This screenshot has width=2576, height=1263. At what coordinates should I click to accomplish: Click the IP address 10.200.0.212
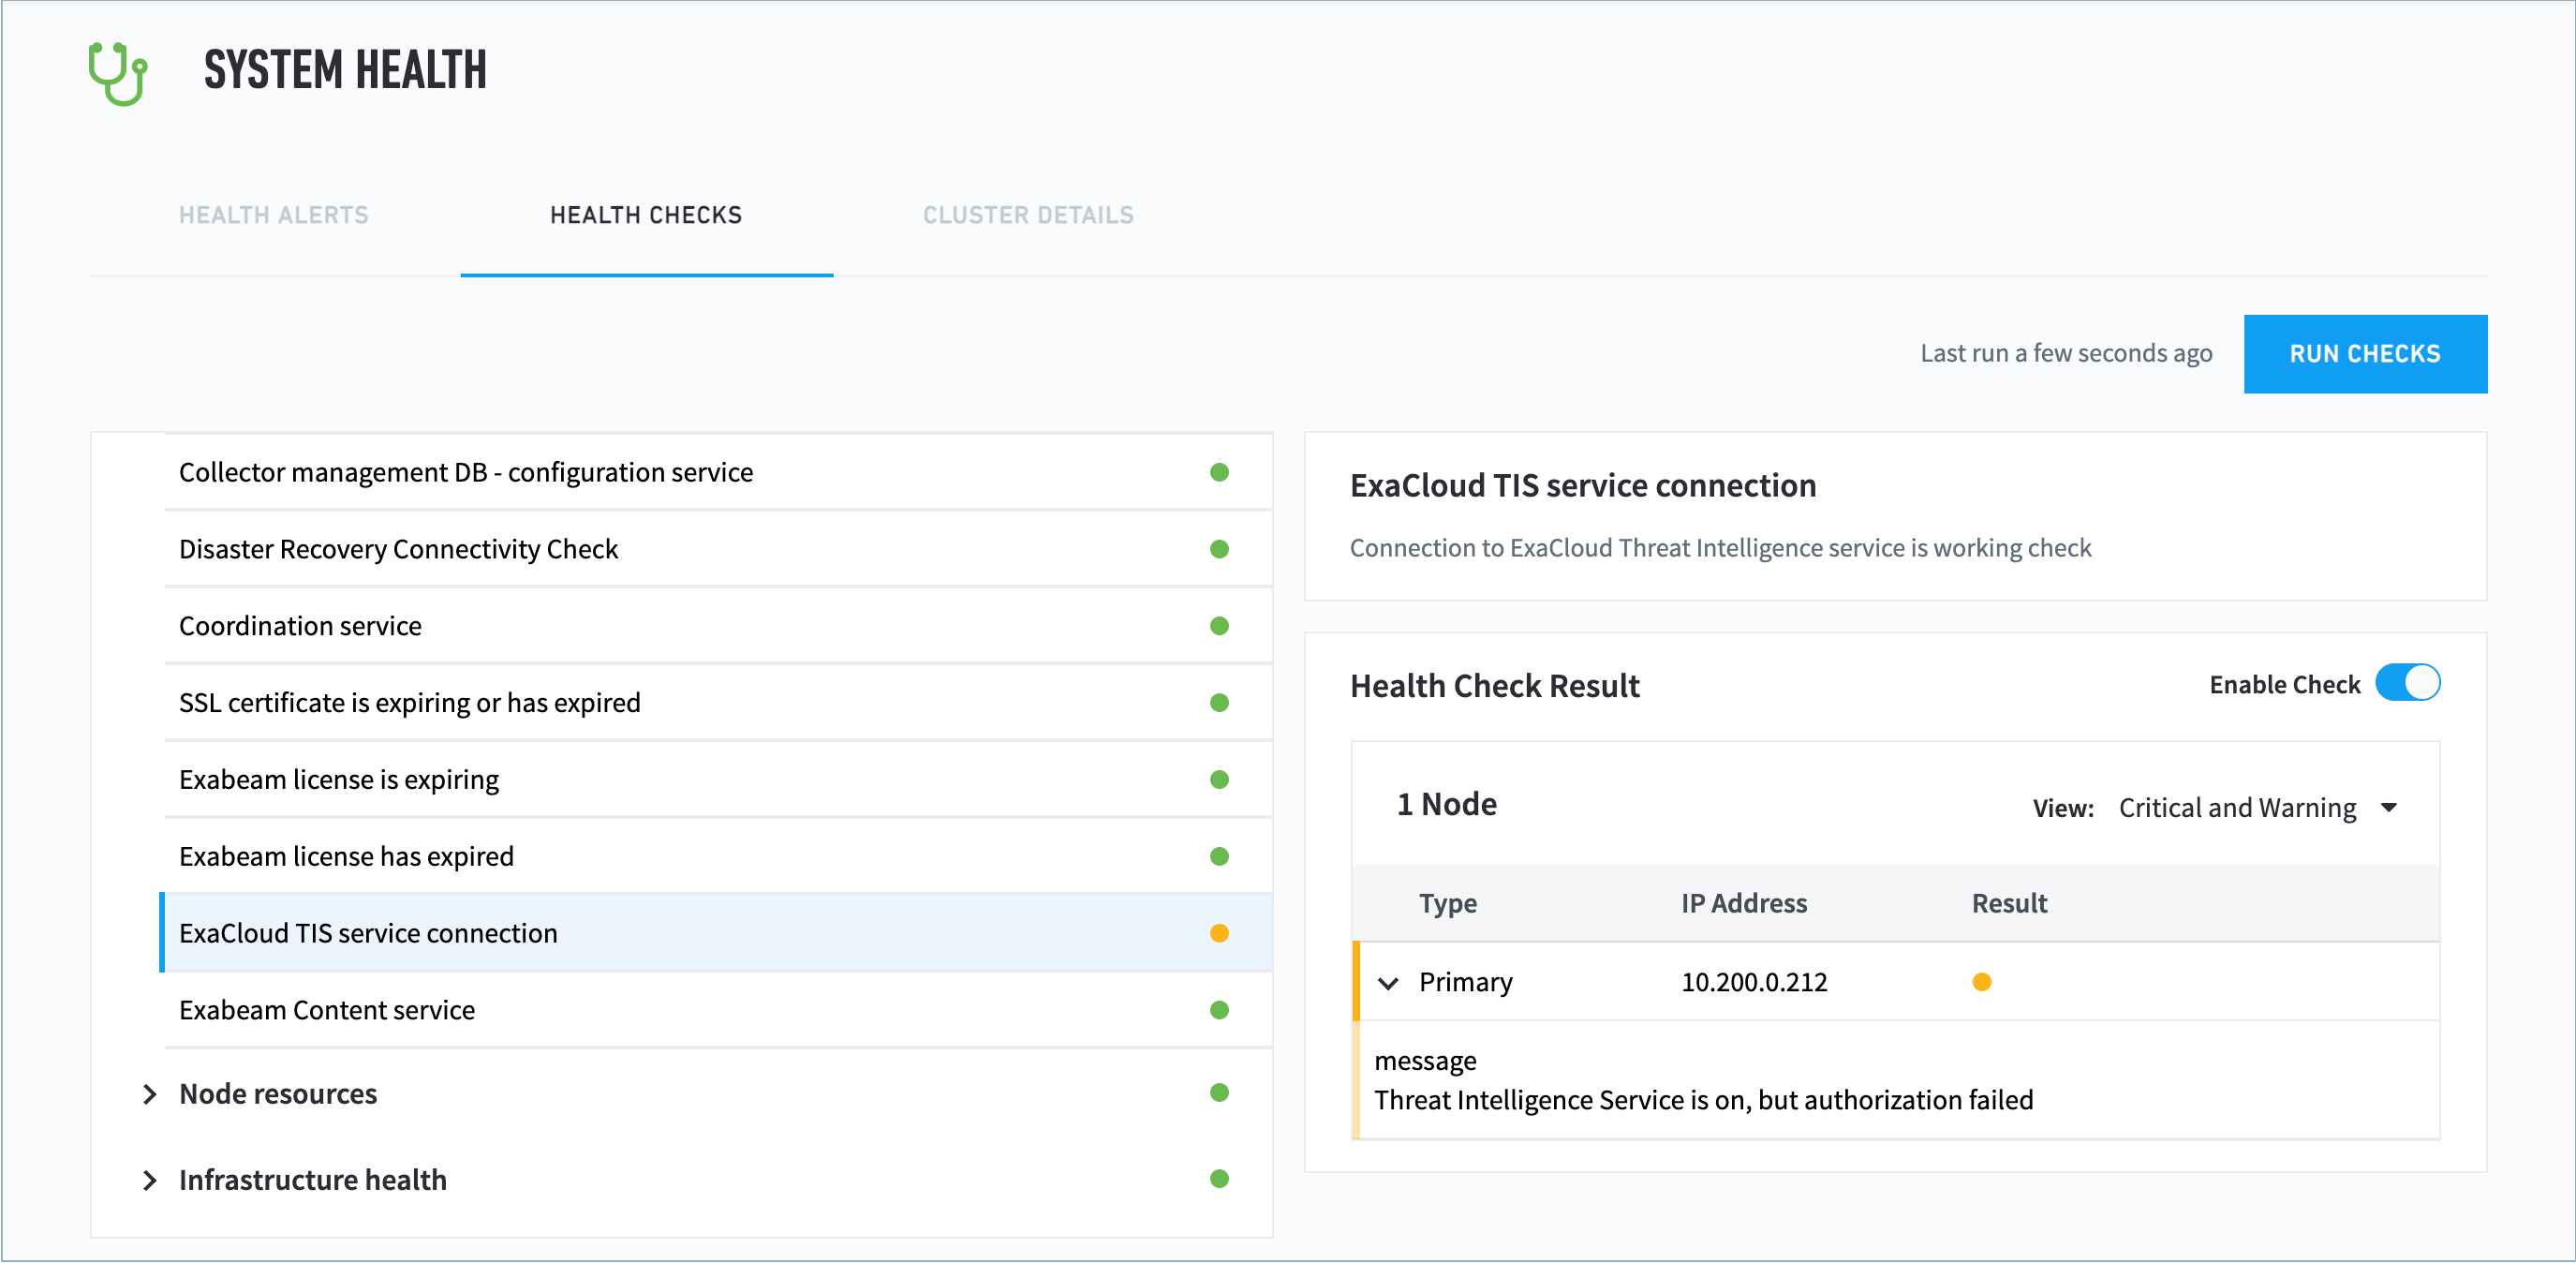1754,982
